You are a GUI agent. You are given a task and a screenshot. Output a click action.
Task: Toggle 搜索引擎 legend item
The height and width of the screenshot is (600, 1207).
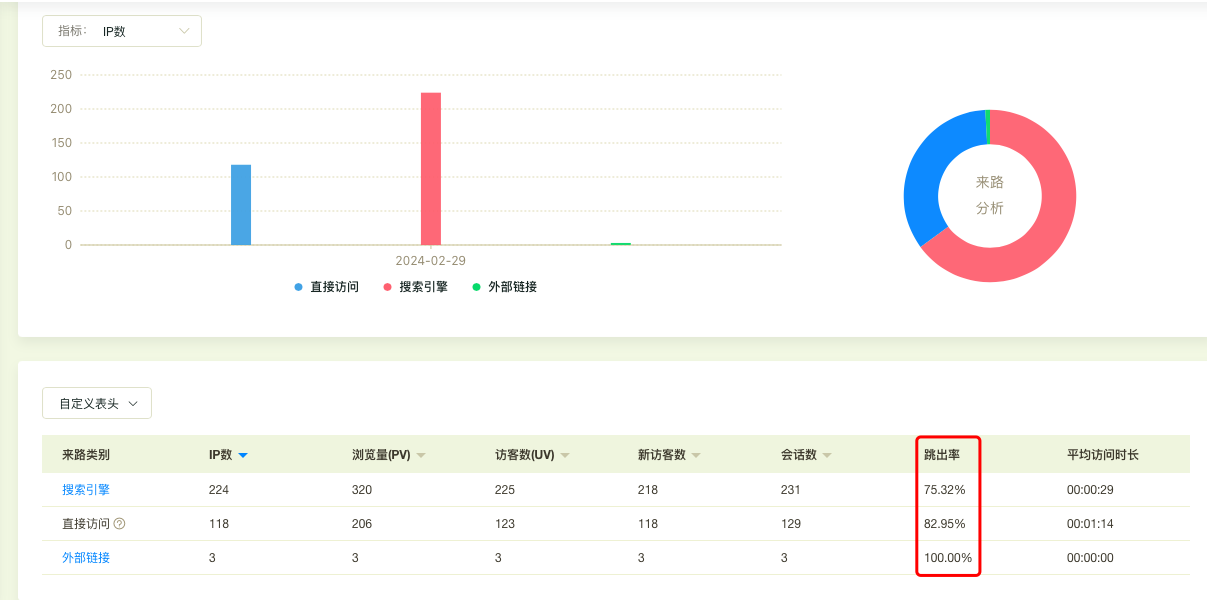(415, 287)
